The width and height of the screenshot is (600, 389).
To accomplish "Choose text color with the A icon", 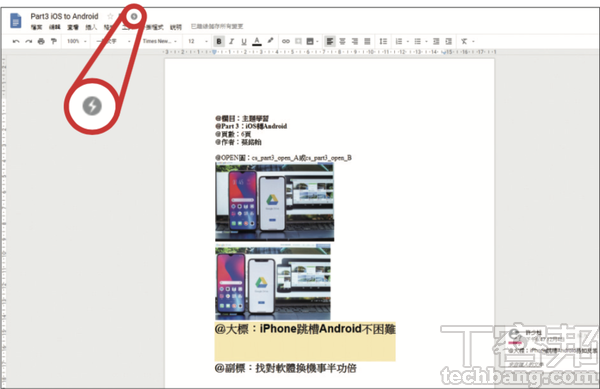I will click(257, 41).
